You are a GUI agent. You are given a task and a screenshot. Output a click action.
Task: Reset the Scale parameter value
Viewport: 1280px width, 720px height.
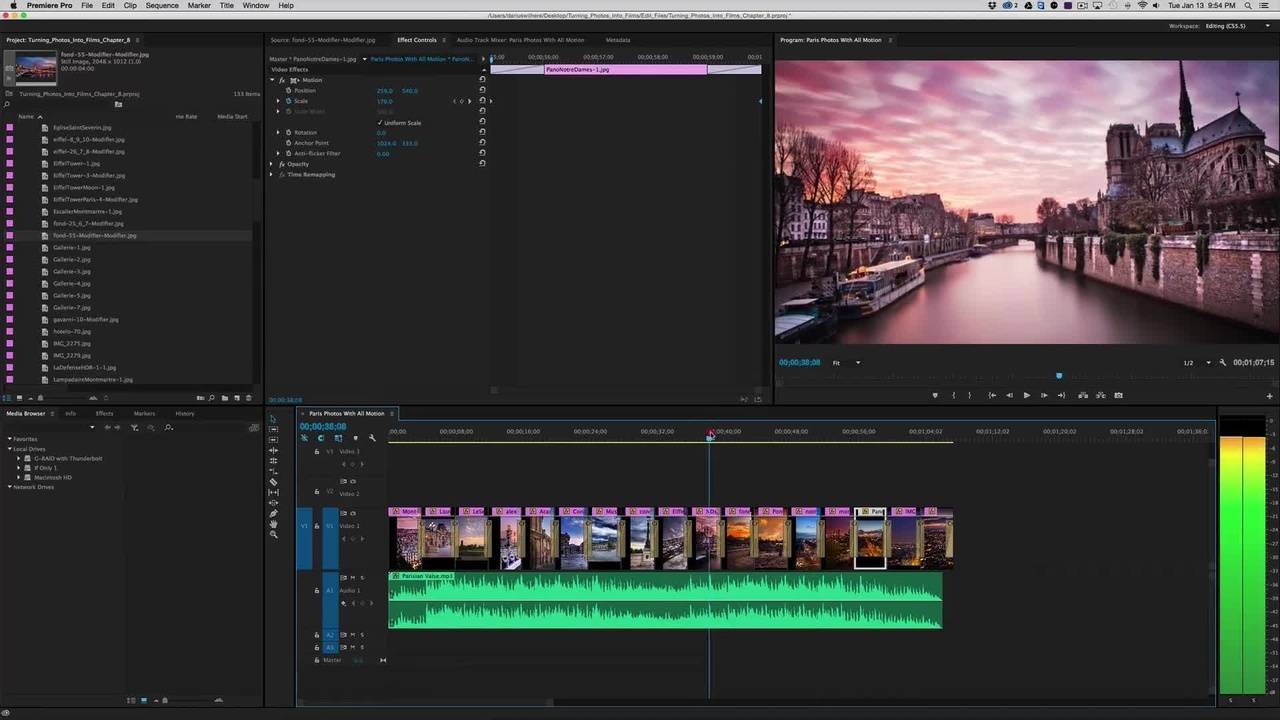[x=482, y=101]
